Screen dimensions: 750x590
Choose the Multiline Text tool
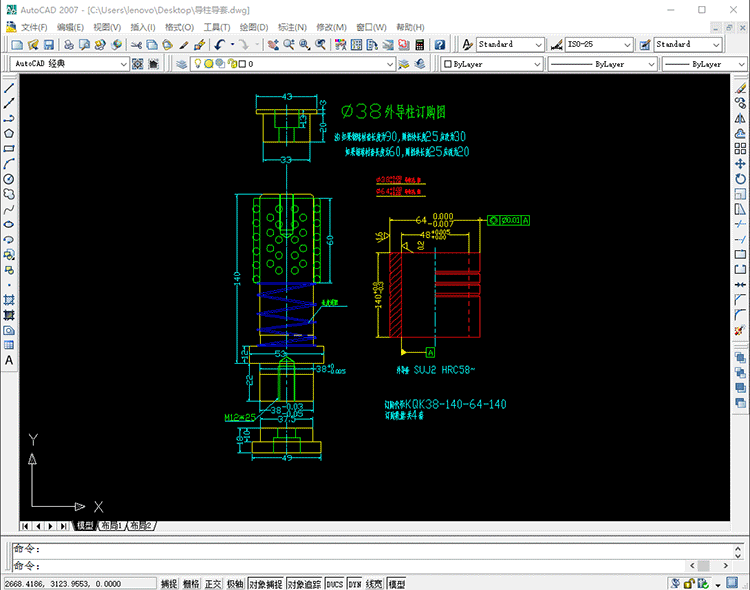pyautogui.click(x=9, y=360)
